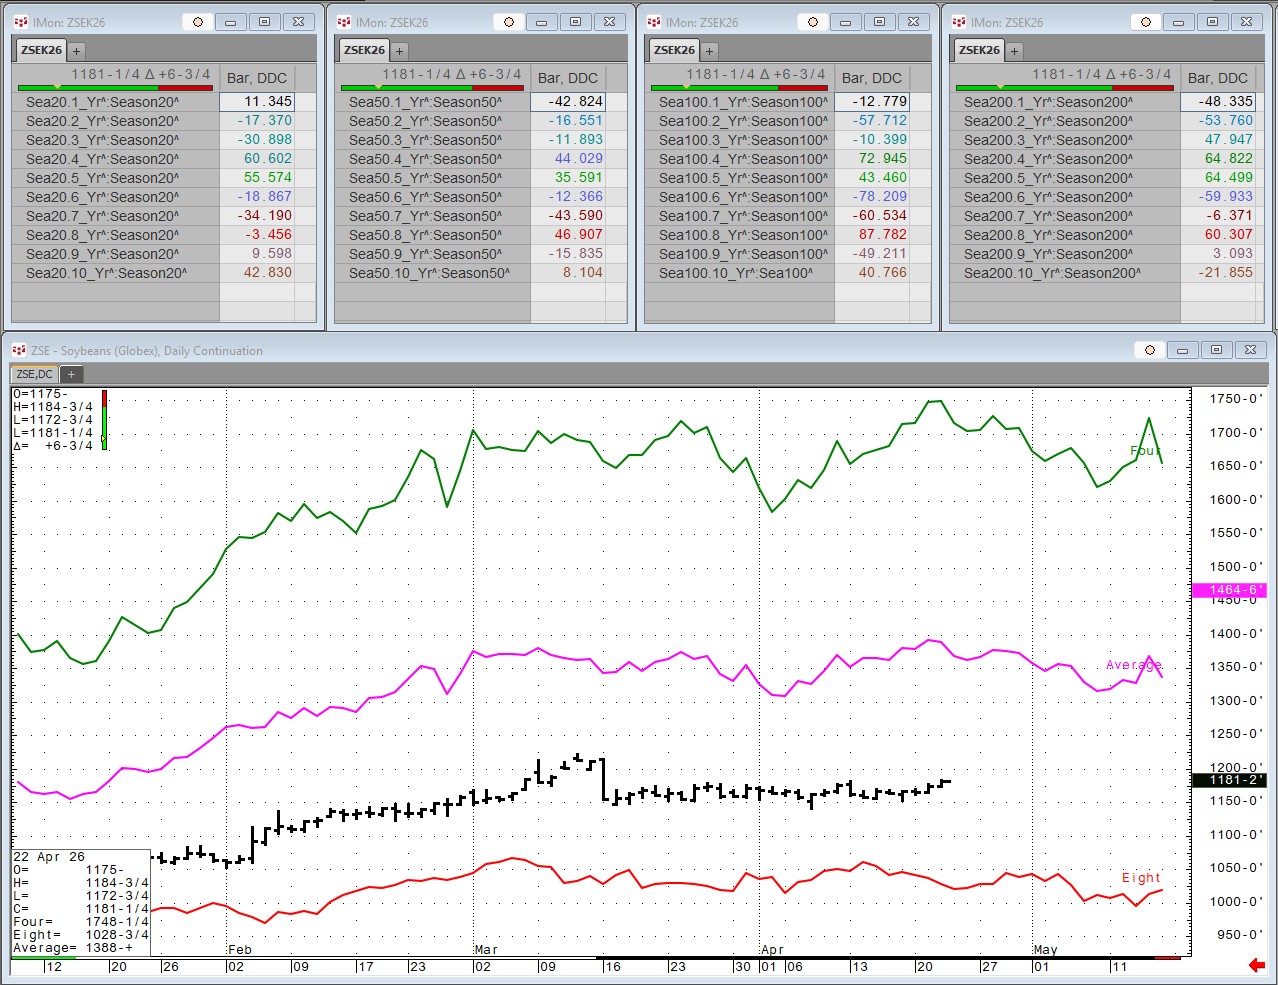Click the magenta 1464-6 price marker on axis
Viewport: 1278px width, 985px height.
click(x=1229, y=590)
